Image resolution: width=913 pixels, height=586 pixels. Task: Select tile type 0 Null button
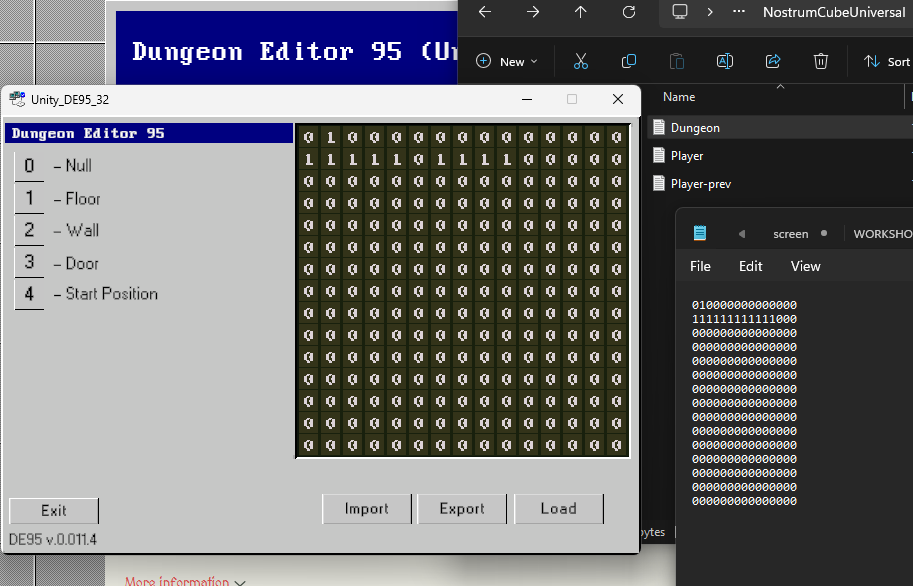[x=29, y=166]
